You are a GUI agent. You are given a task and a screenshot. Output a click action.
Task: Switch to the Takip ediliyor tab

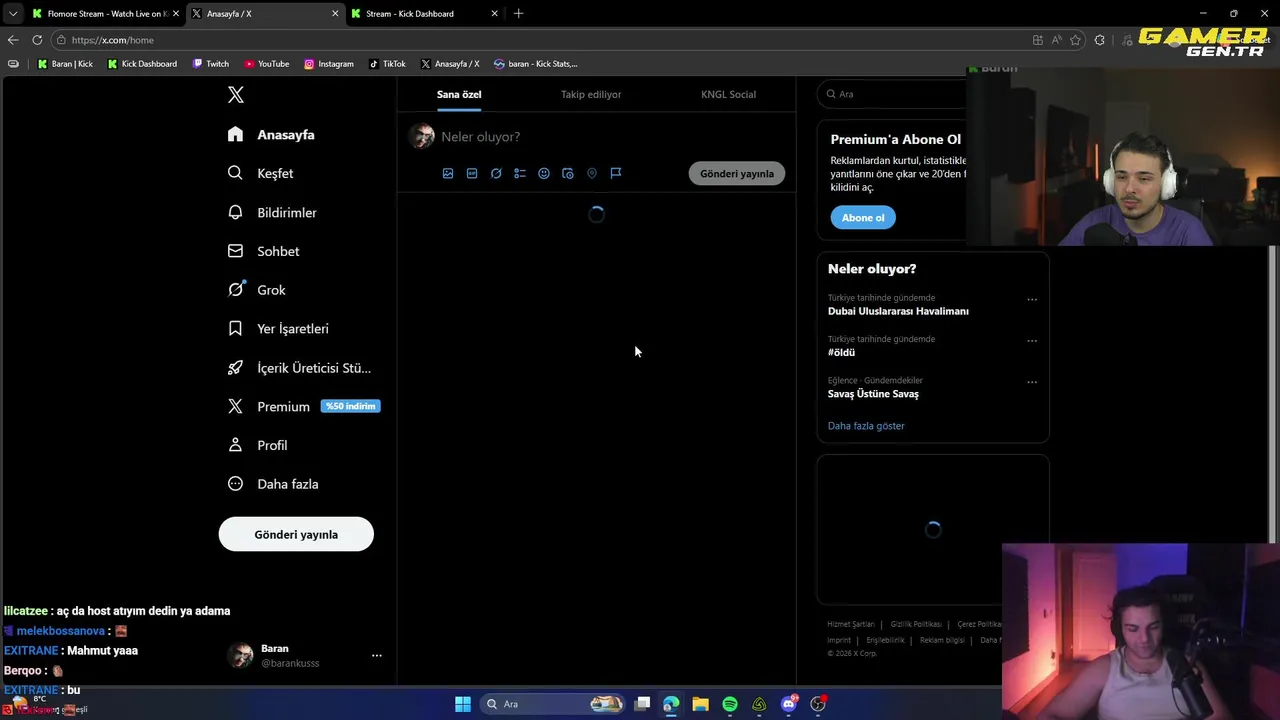(x=591, y=94)
